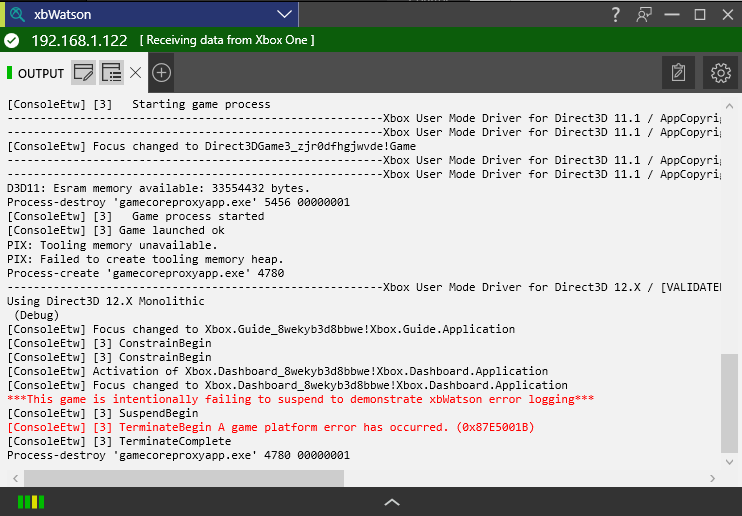The width and height of the screenshot is (742, 516).
Task: Click the horizontal scrollbar left arrow
Action: [x=15, y=479]
